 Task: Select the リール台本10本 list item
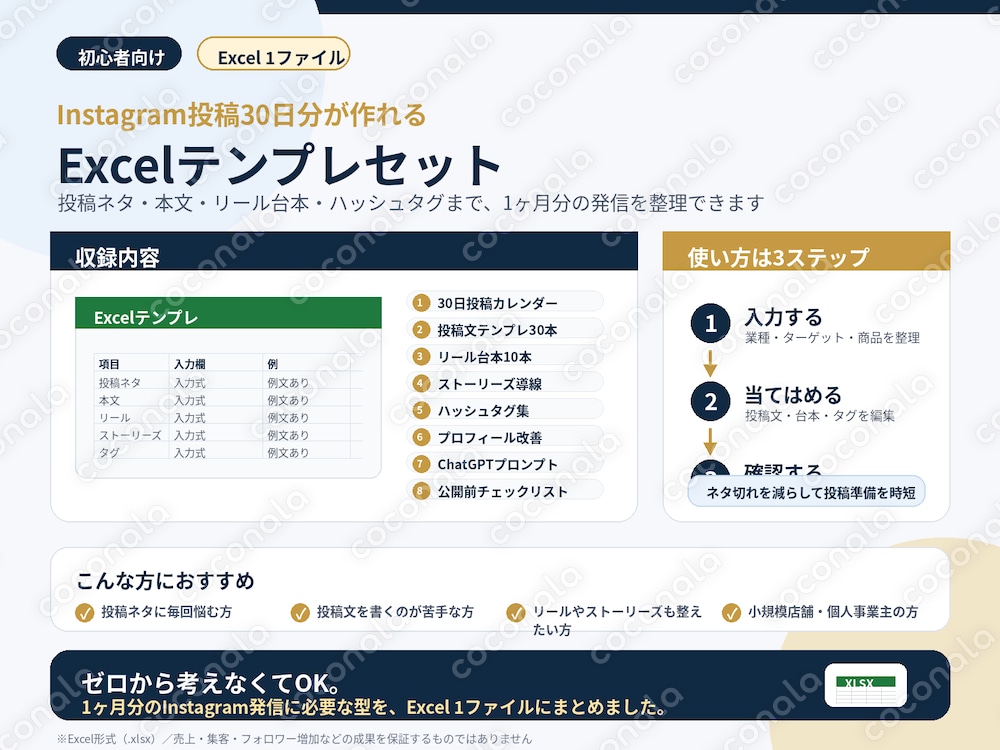click(504, 356)
